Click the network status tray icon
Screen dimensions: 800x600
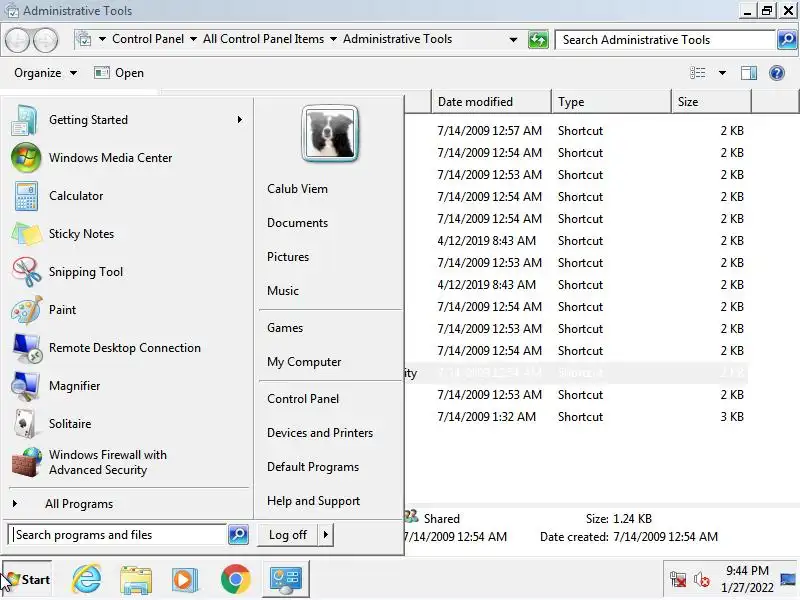[678, 580]
